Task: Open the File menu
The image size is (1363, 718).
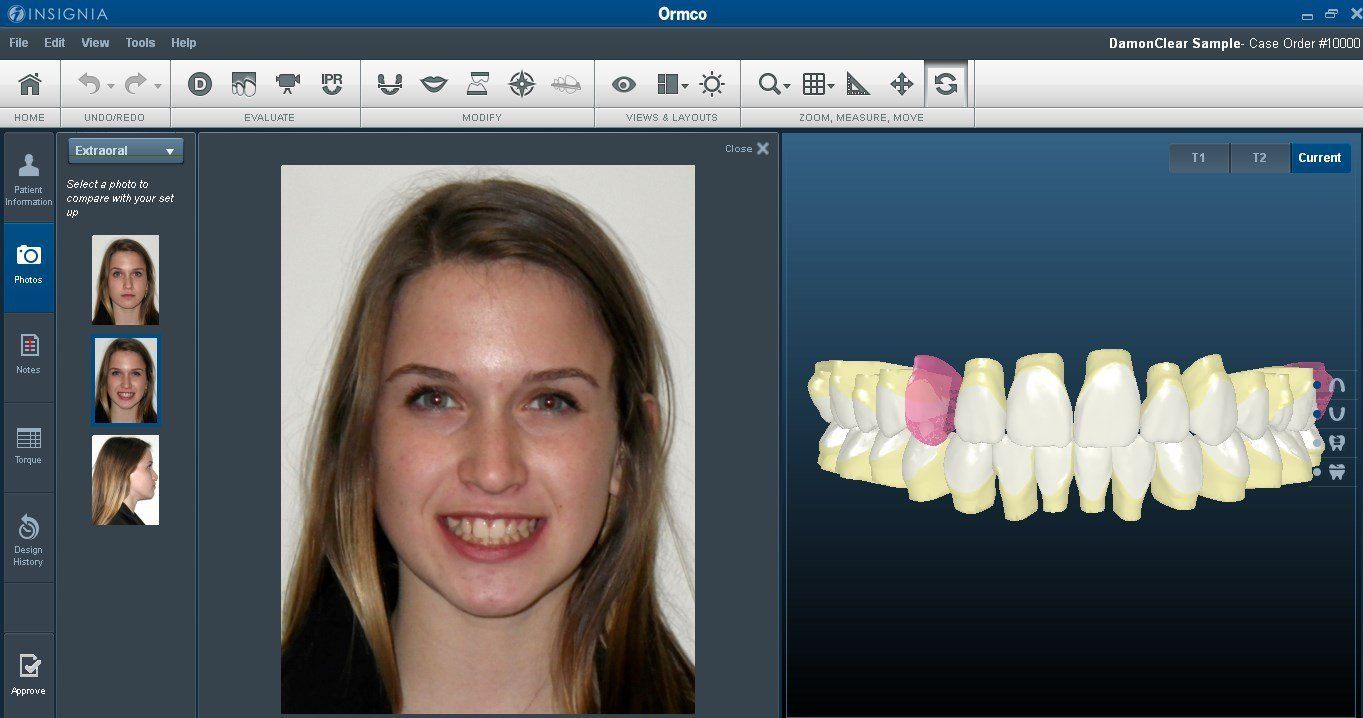Action: pos(19,43)
